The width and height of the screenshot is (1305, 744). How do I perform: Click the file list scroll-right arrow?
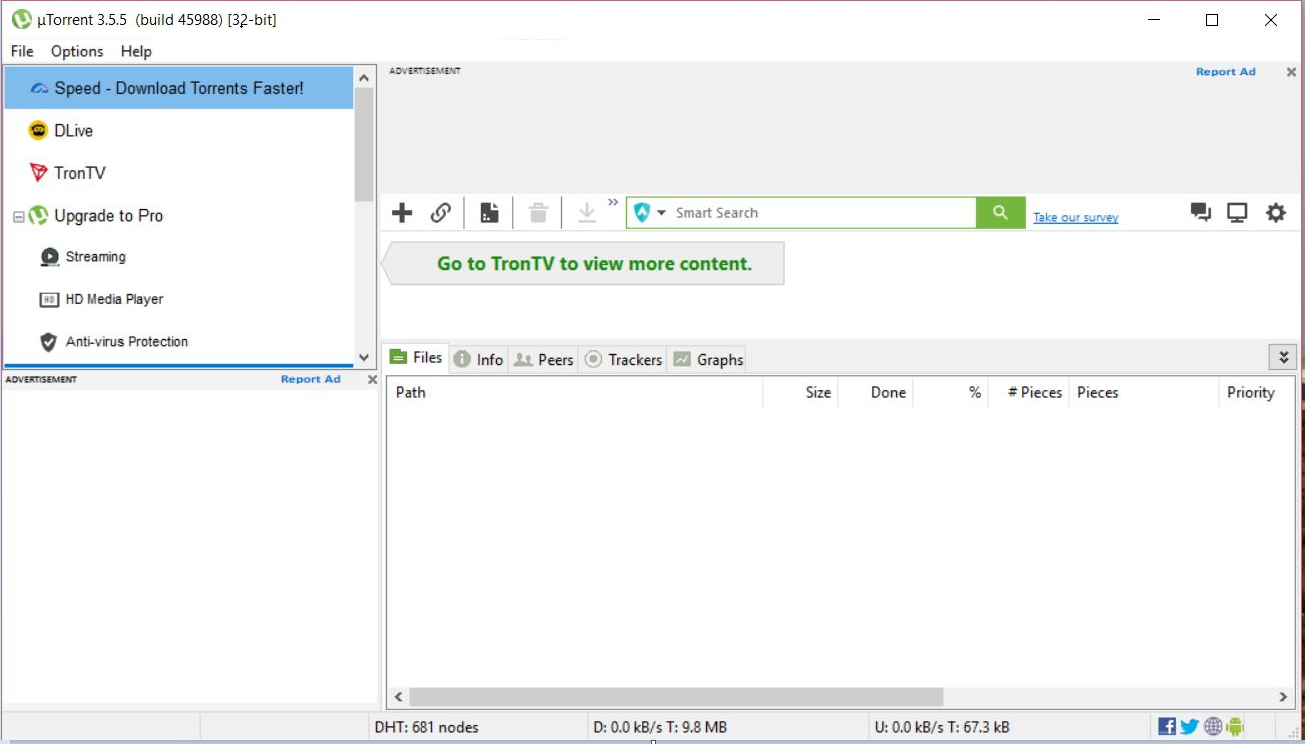tap(1284, 697)
